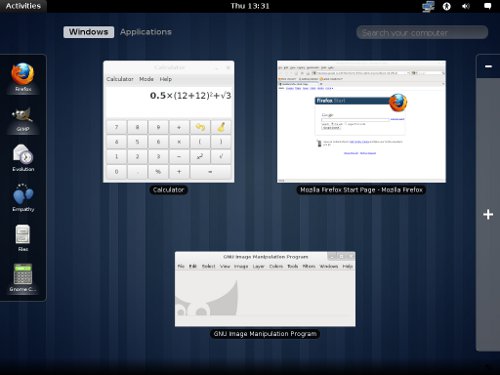Image resolution: width=500 pixels, height=375 pixels.
Task: Open the accessibility menu icon
Action: 447,6
